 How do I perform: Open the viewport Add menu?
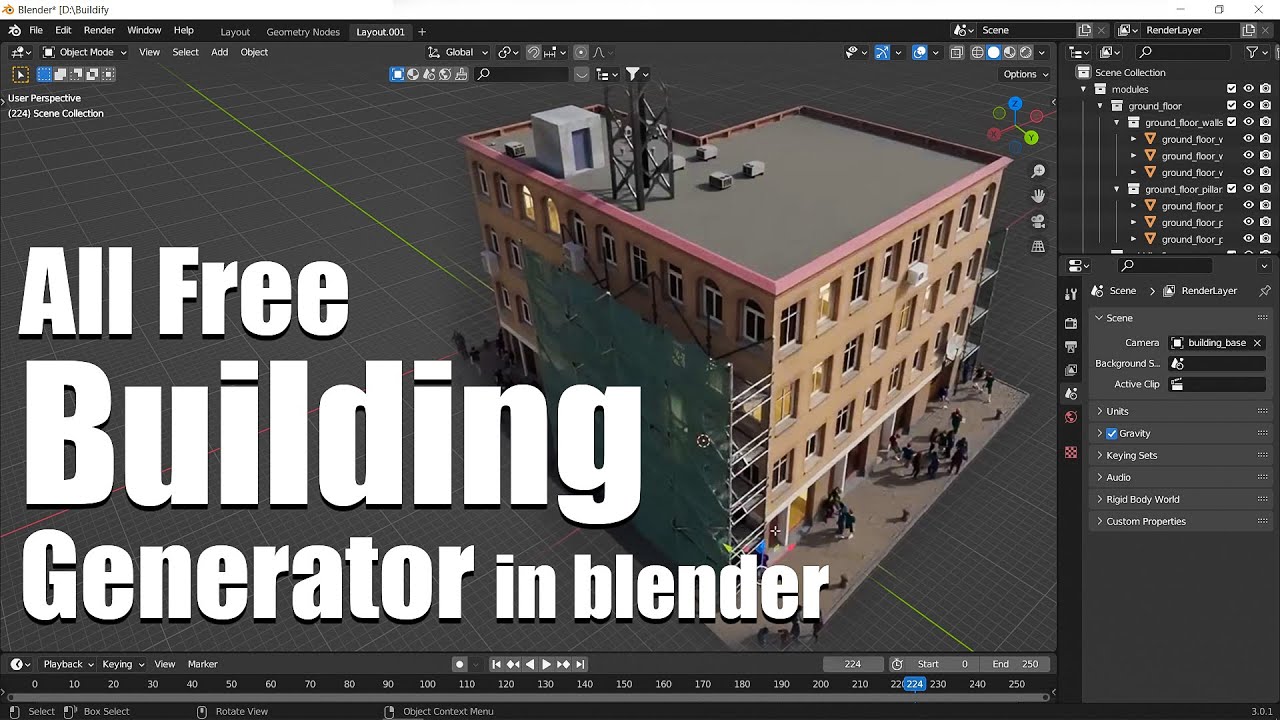point(219,52)
